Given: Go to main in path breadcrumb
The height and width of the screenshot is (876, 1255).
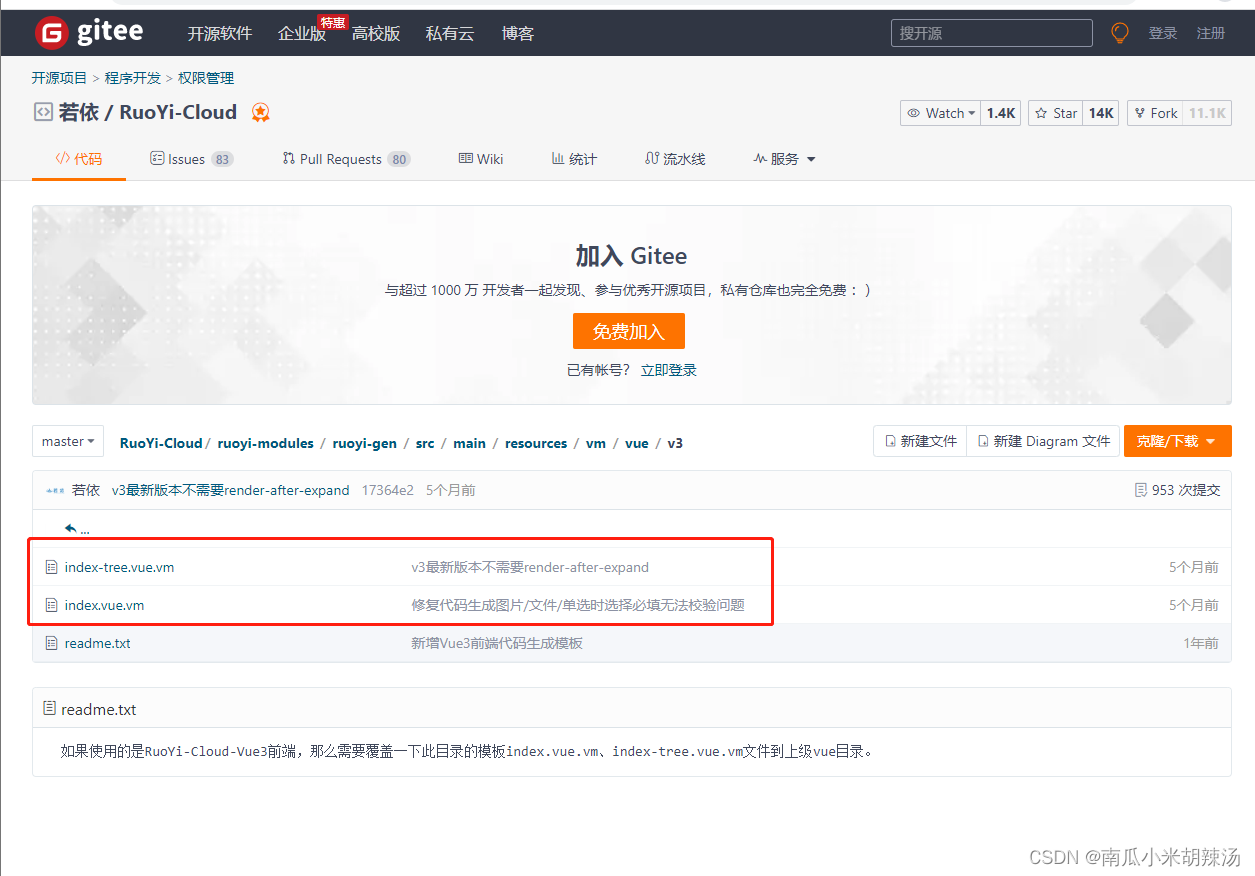Looking at the screenshot, I should click(x=469, y=443).
